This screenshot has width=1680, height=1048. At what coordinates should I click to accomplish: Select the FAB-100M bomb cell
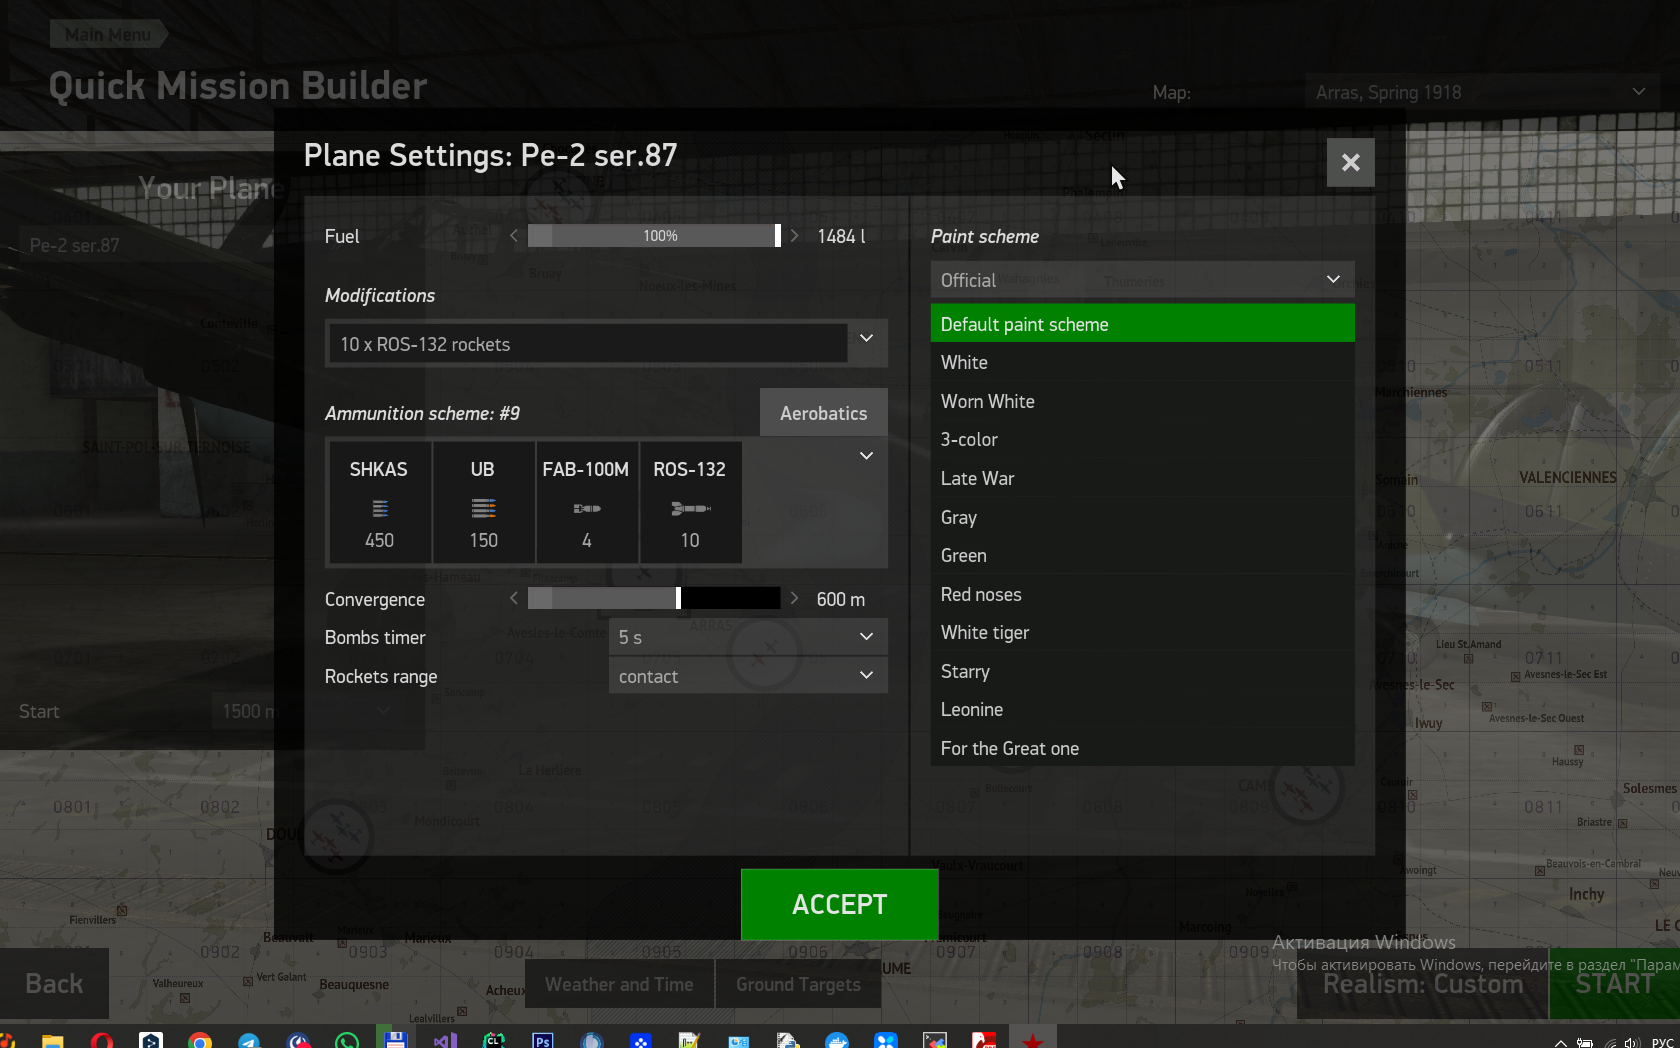(x=586, y=503)
